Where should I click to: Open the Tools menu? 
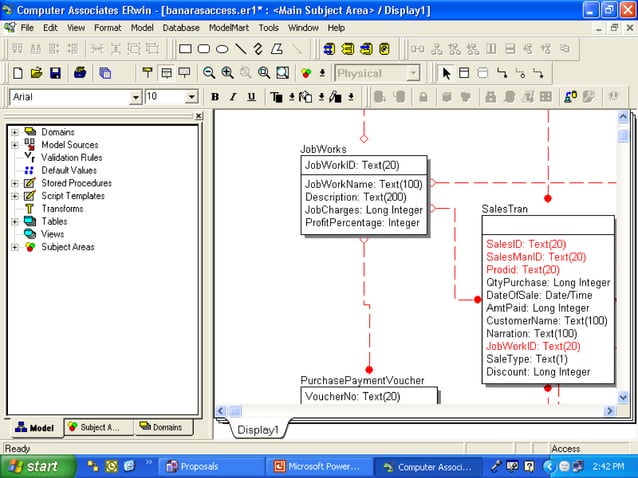269,28
